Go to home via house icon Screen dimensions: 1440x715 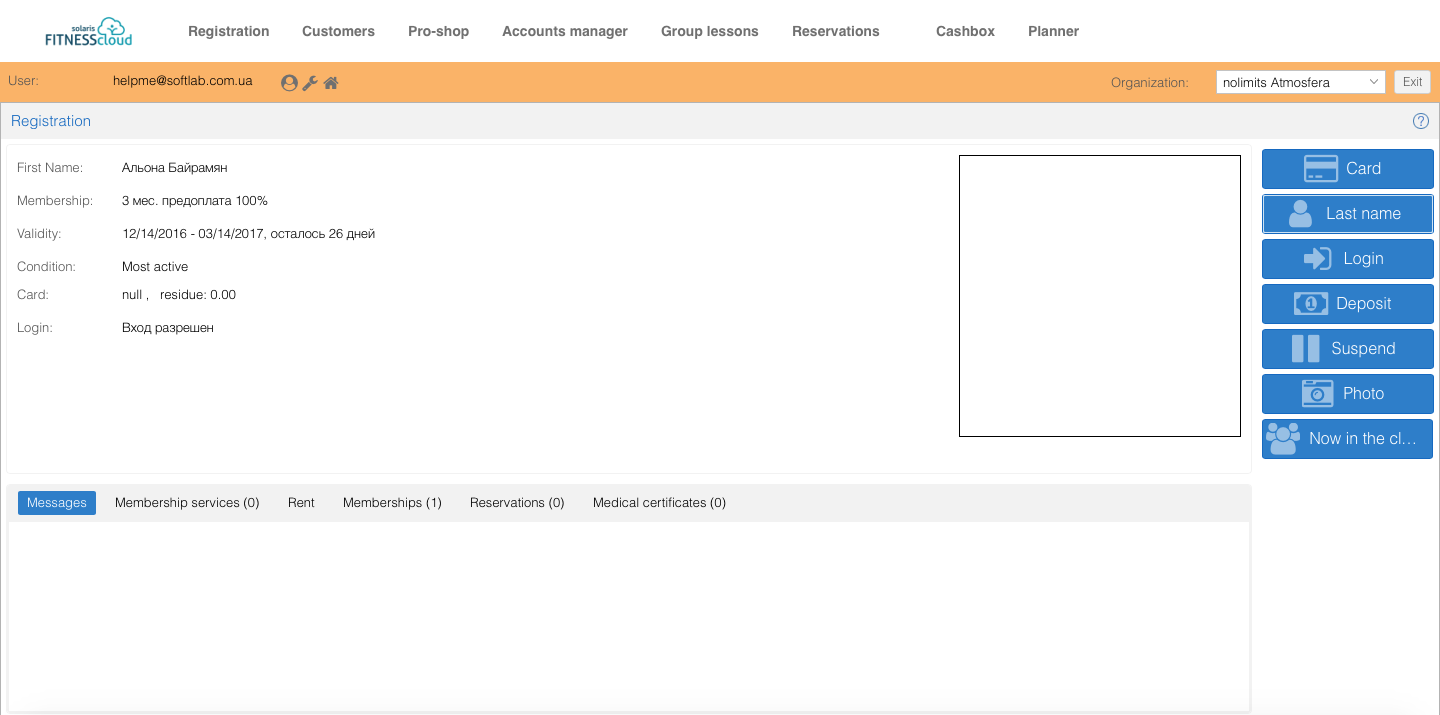331,83
